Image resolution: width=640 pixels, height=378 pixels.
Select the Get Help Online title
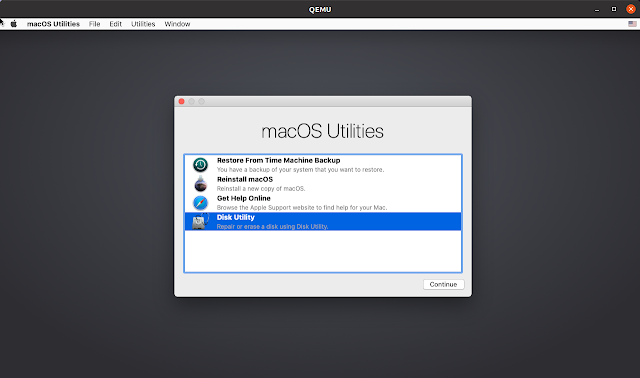[244, 198]
